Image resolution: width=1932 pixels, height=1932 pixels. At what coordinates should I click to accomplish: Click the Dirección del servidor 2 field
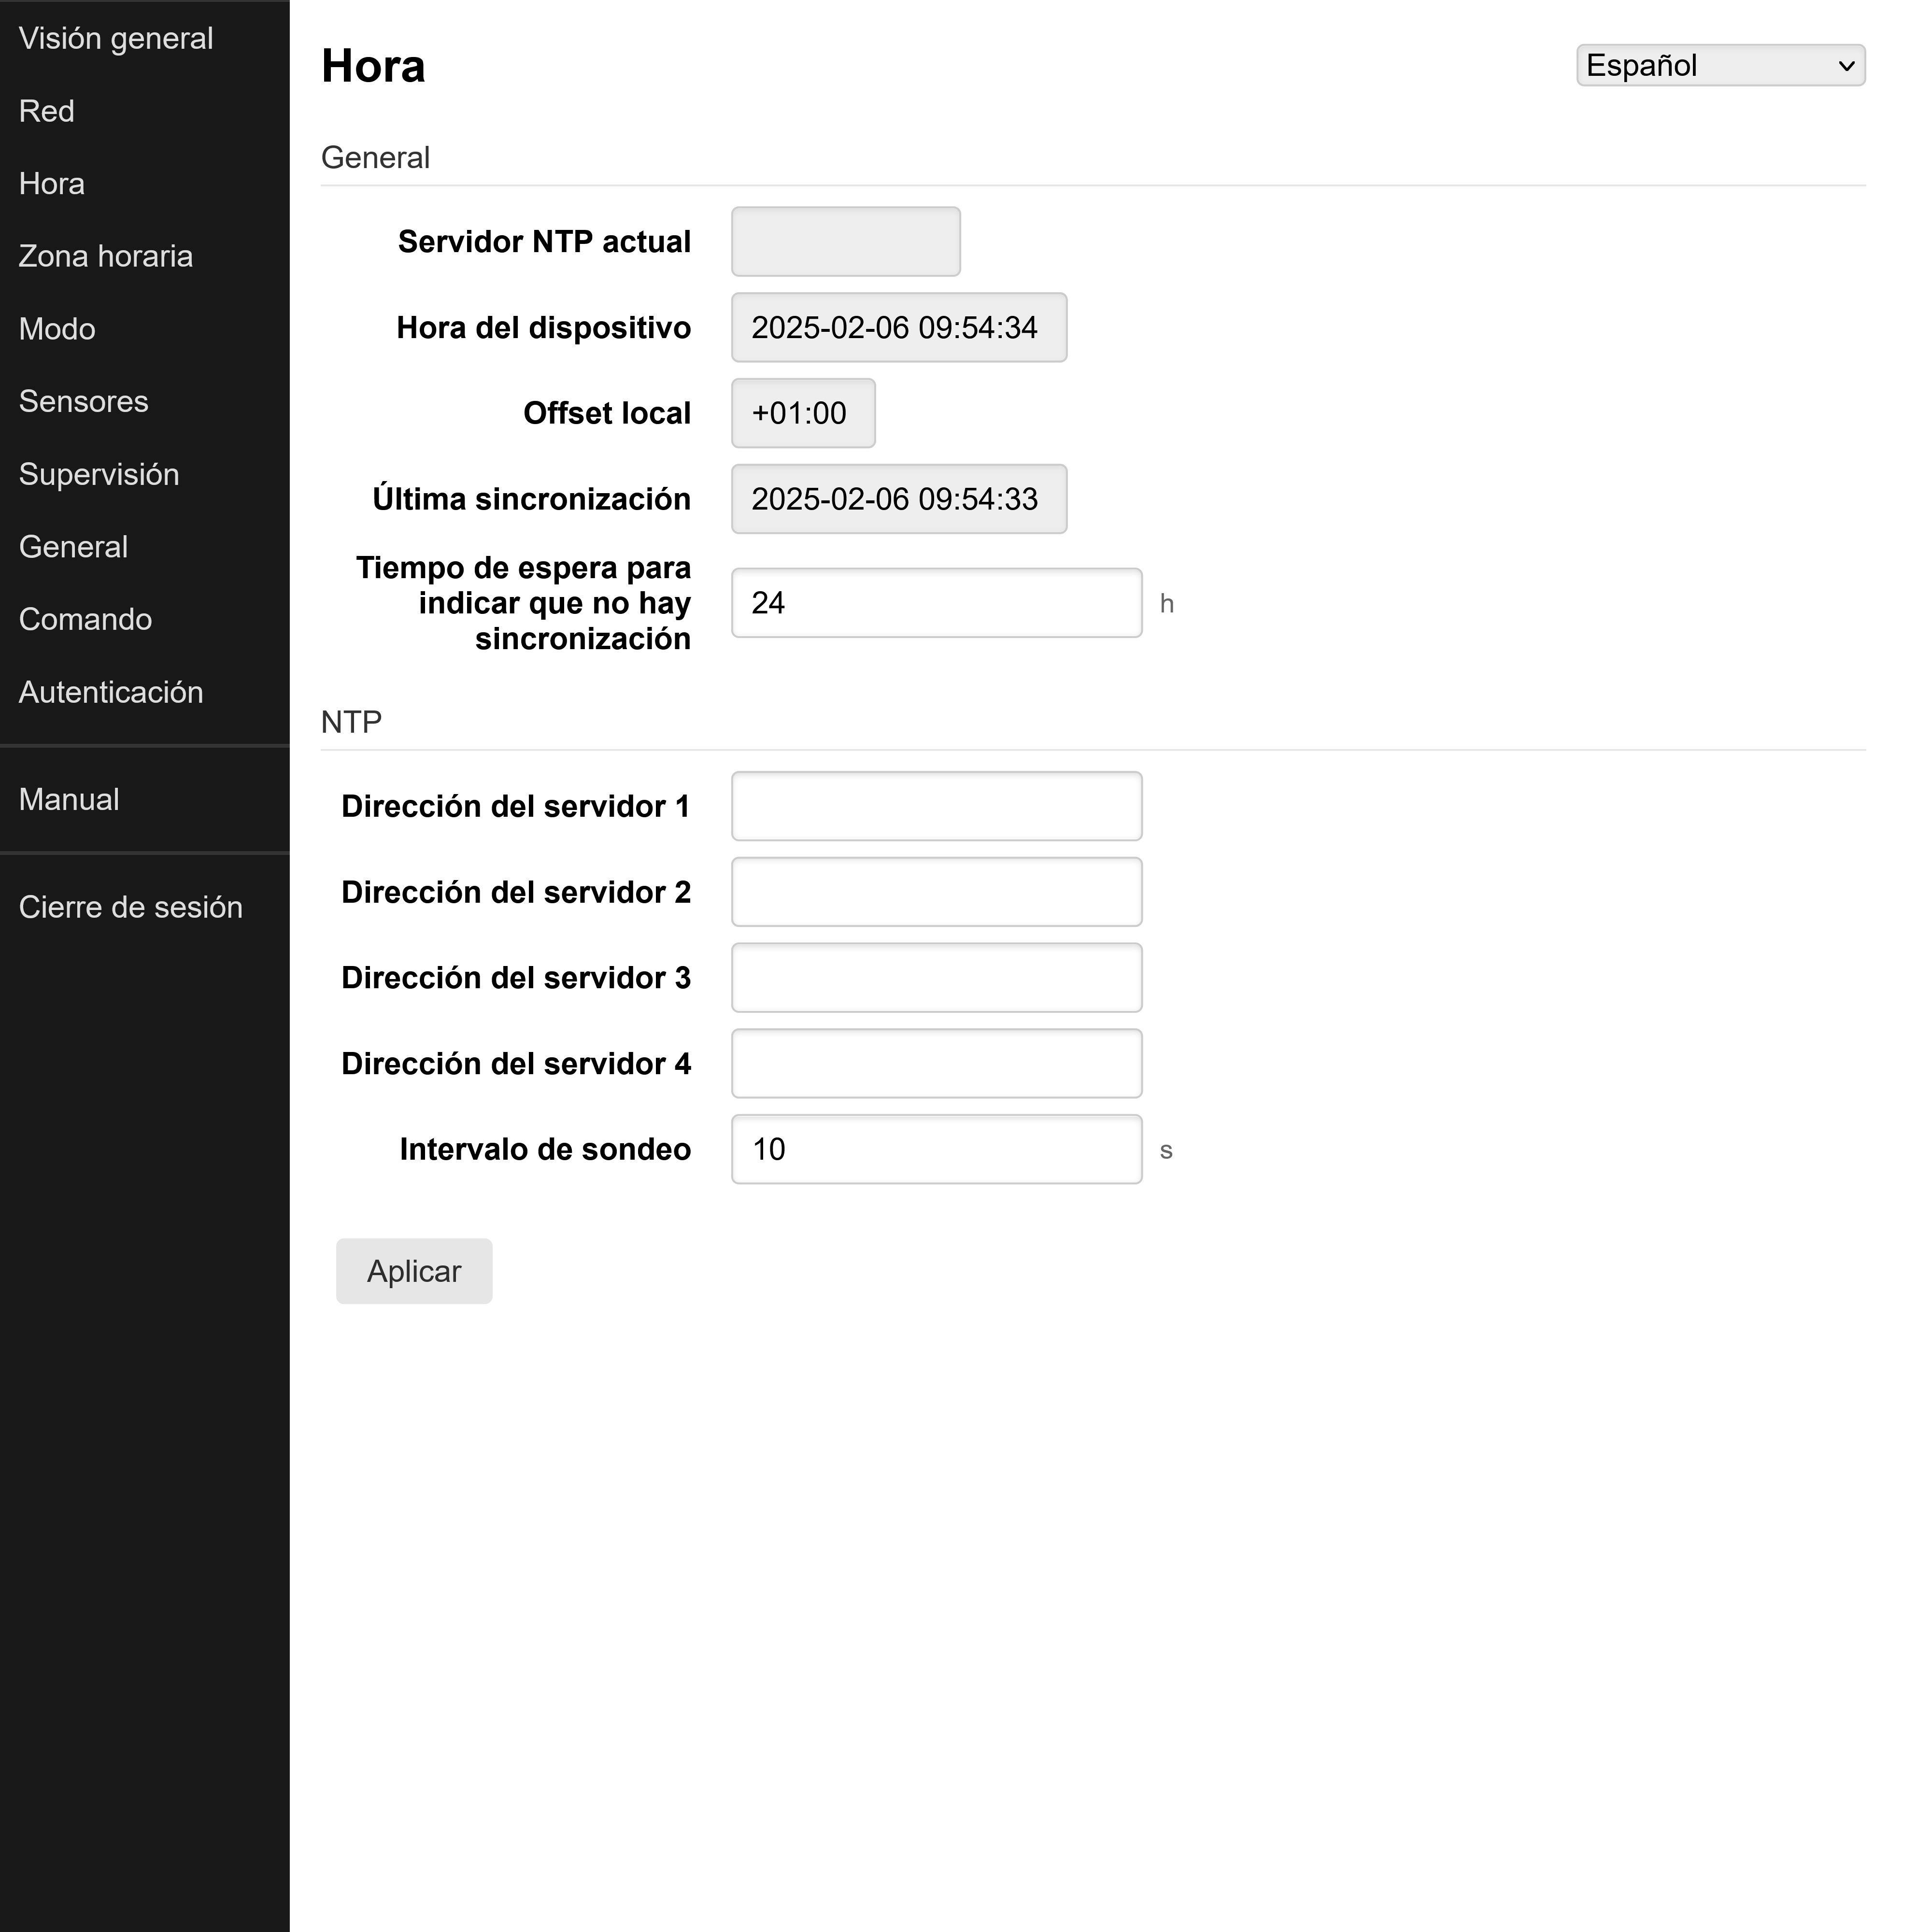(x=935, y=891)
